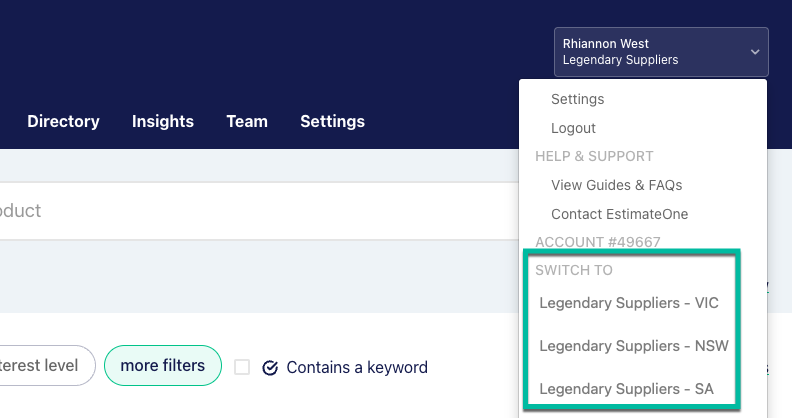
Task: Click circled checkmark icon beside Contains a keyword
Action: click(270, 368)
